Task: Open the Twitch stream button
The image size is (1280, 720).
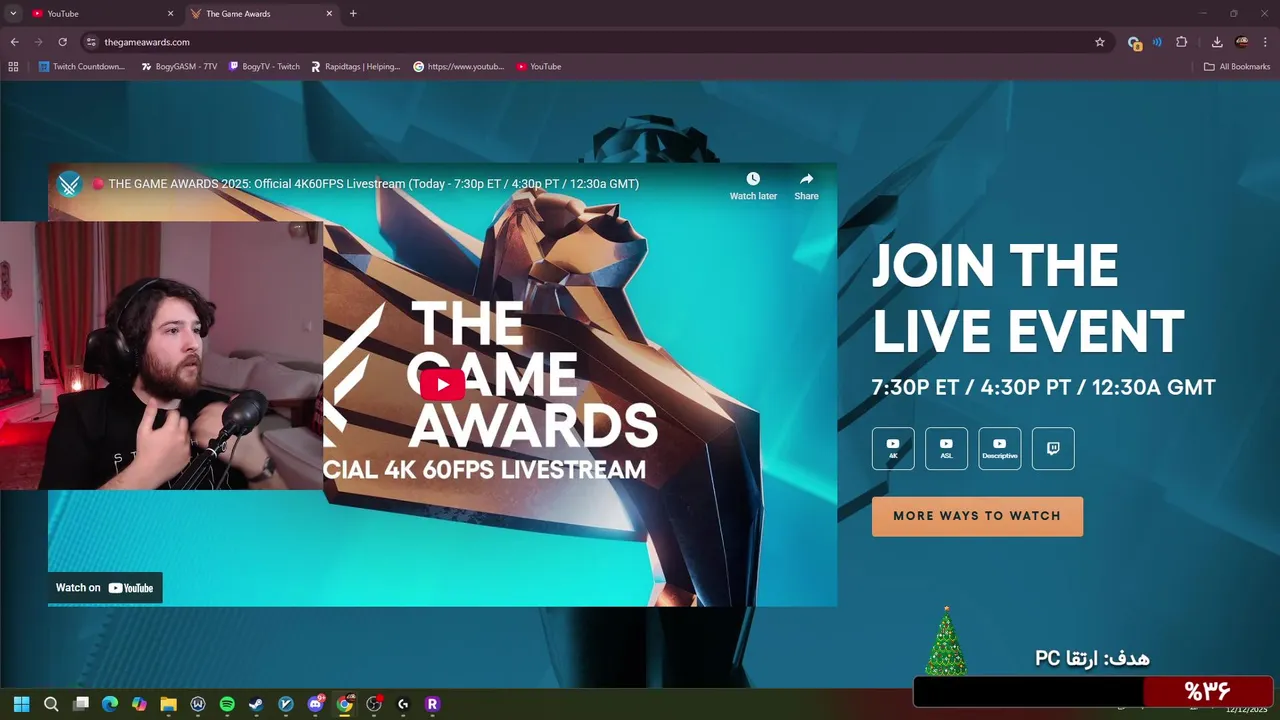Action: pos(1053,448)
